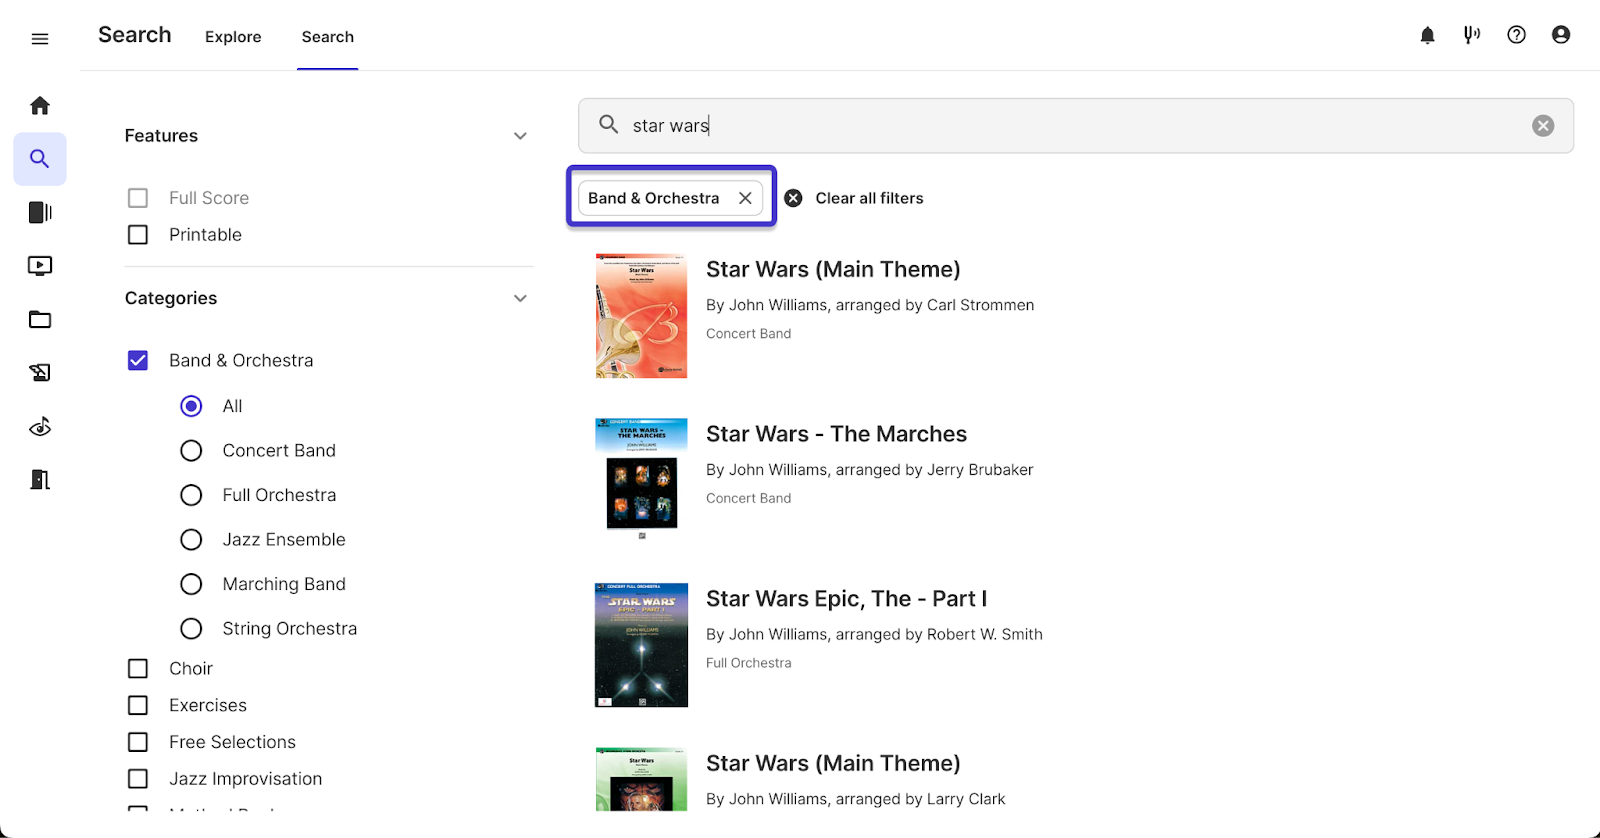
Task: Switch to the Search tab
Action: click(x=328, y=37)
